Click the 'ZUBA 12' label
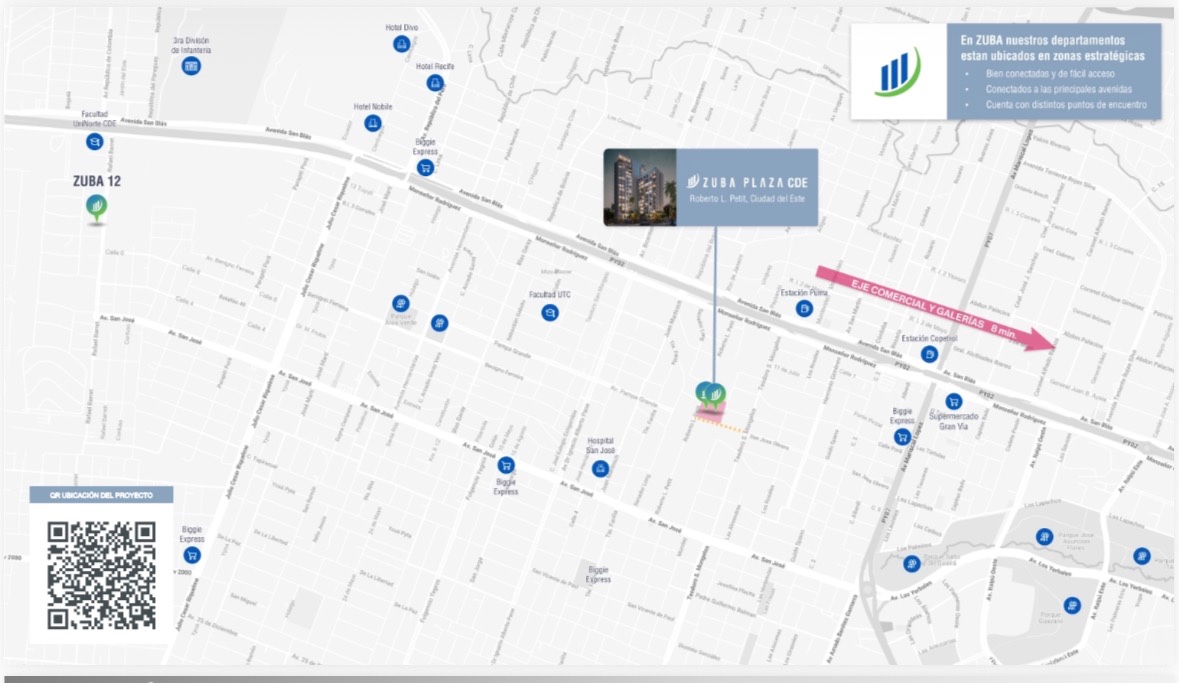Screen dimensions: 1179x683 (96, 181)
